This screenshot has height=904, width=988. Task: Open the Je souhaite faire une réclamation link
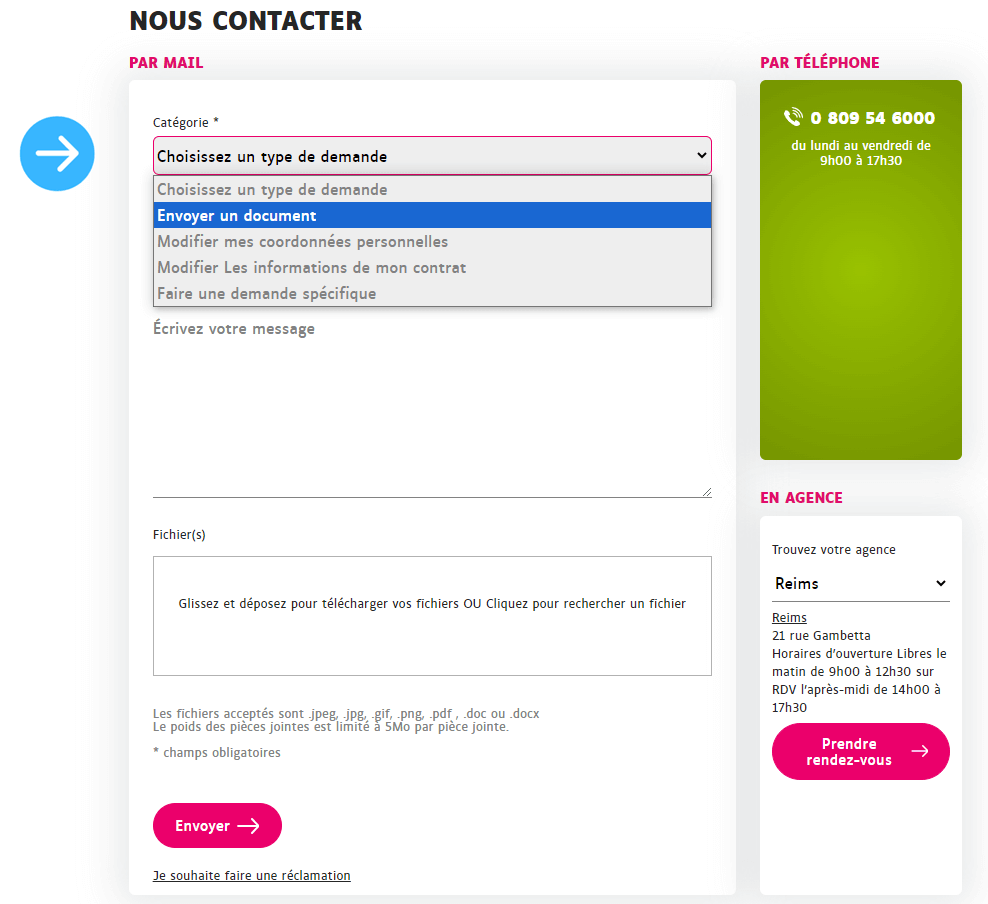tap(251, 875)
